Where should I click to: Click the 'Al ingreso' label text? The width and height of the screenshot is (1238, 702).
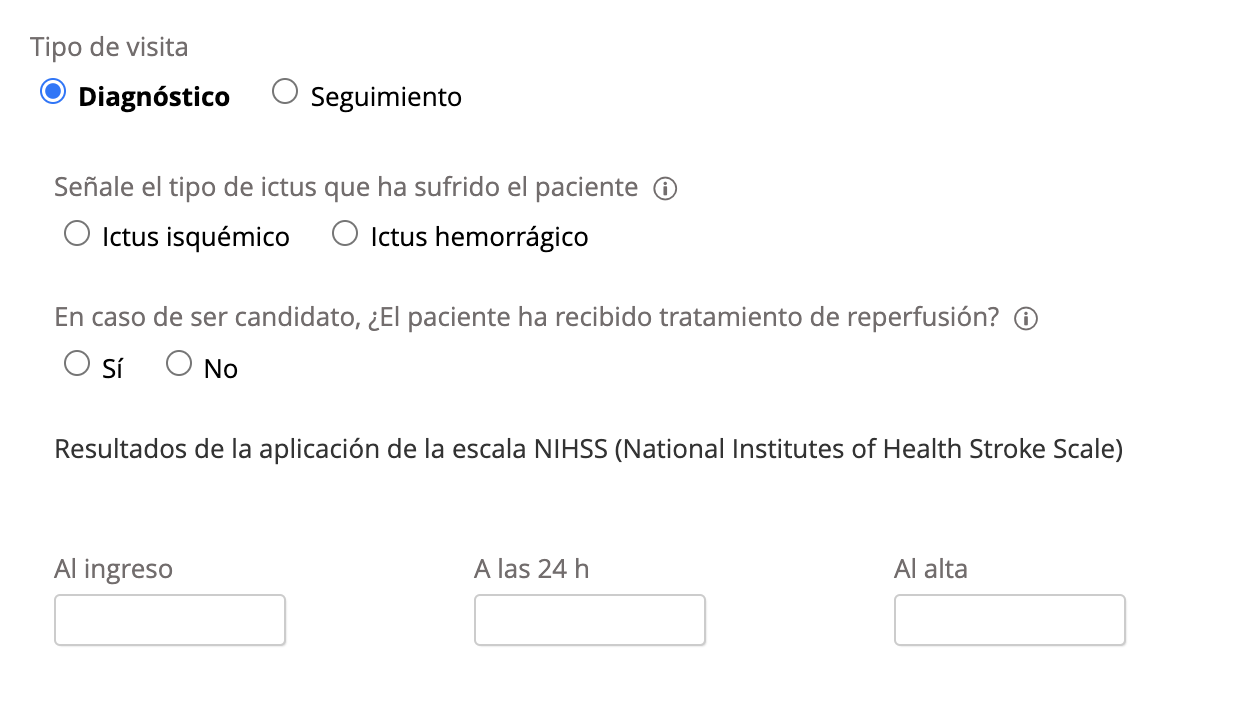tap(113, 570)
